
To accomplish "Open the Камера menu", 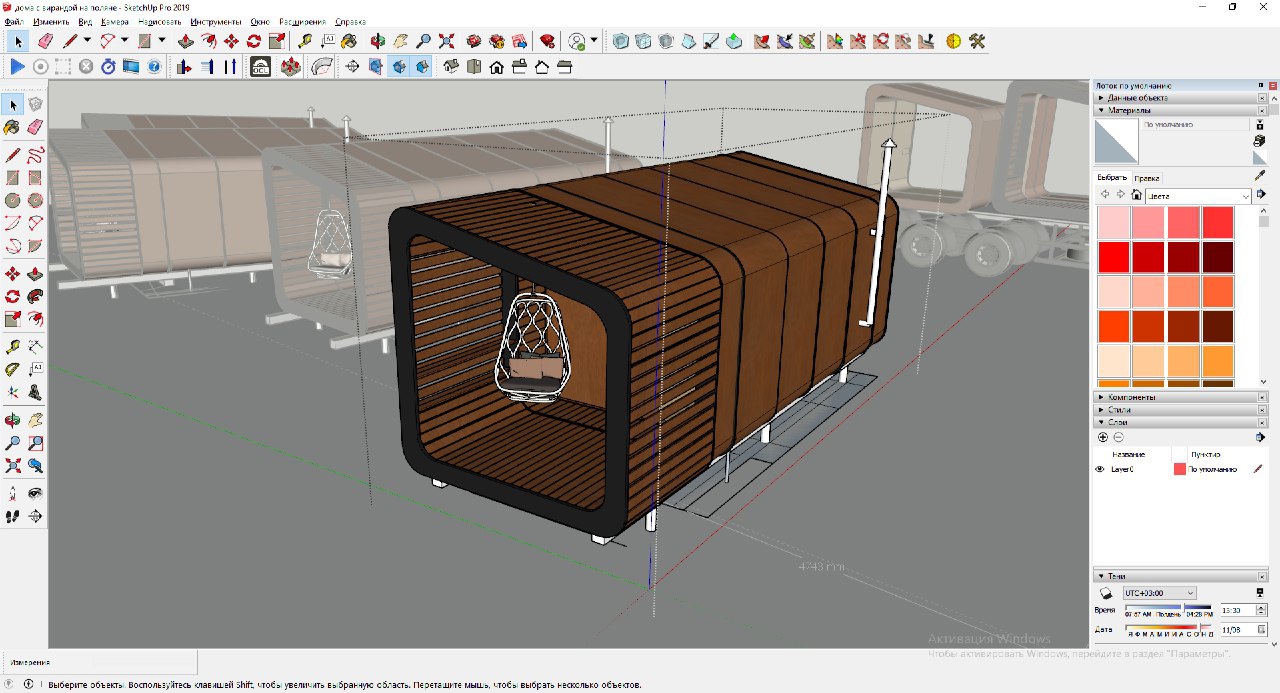I will tap(115, 21).
